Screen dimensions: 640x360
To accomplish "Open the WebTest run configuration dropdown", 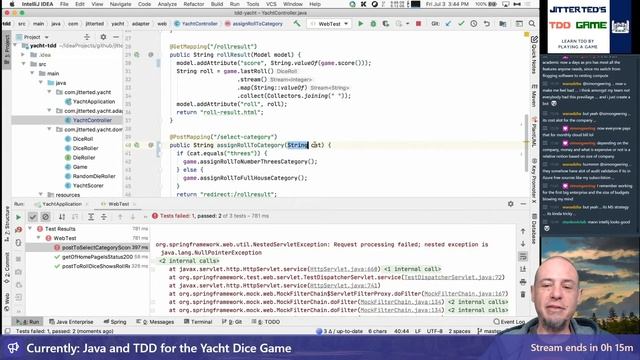I will (329, 24).
